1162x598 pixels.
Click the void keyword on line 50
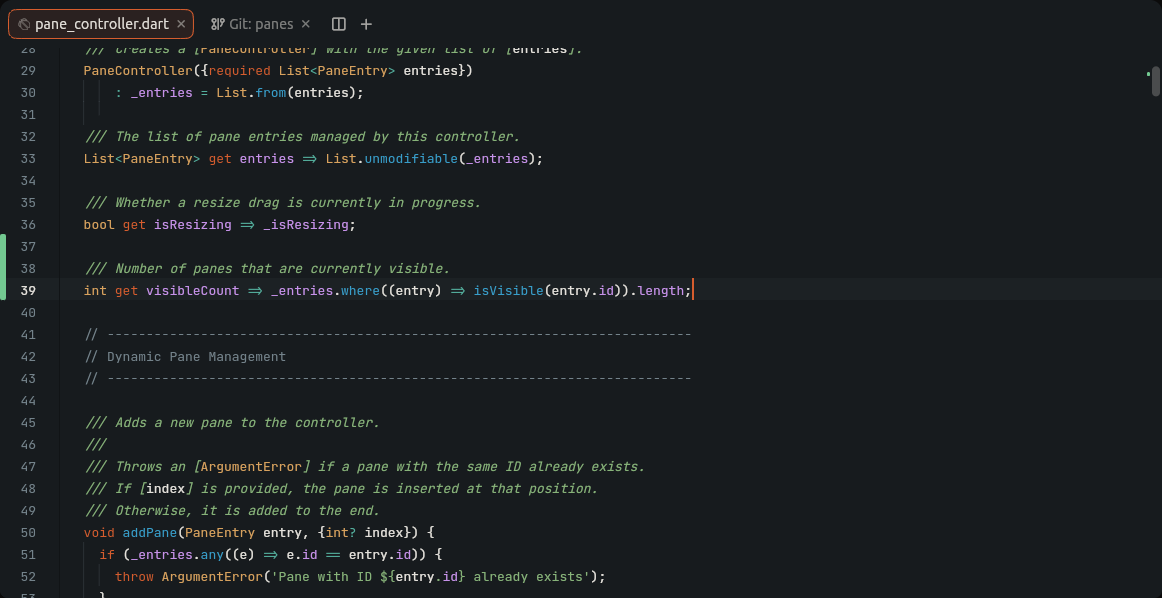point(99,532)
